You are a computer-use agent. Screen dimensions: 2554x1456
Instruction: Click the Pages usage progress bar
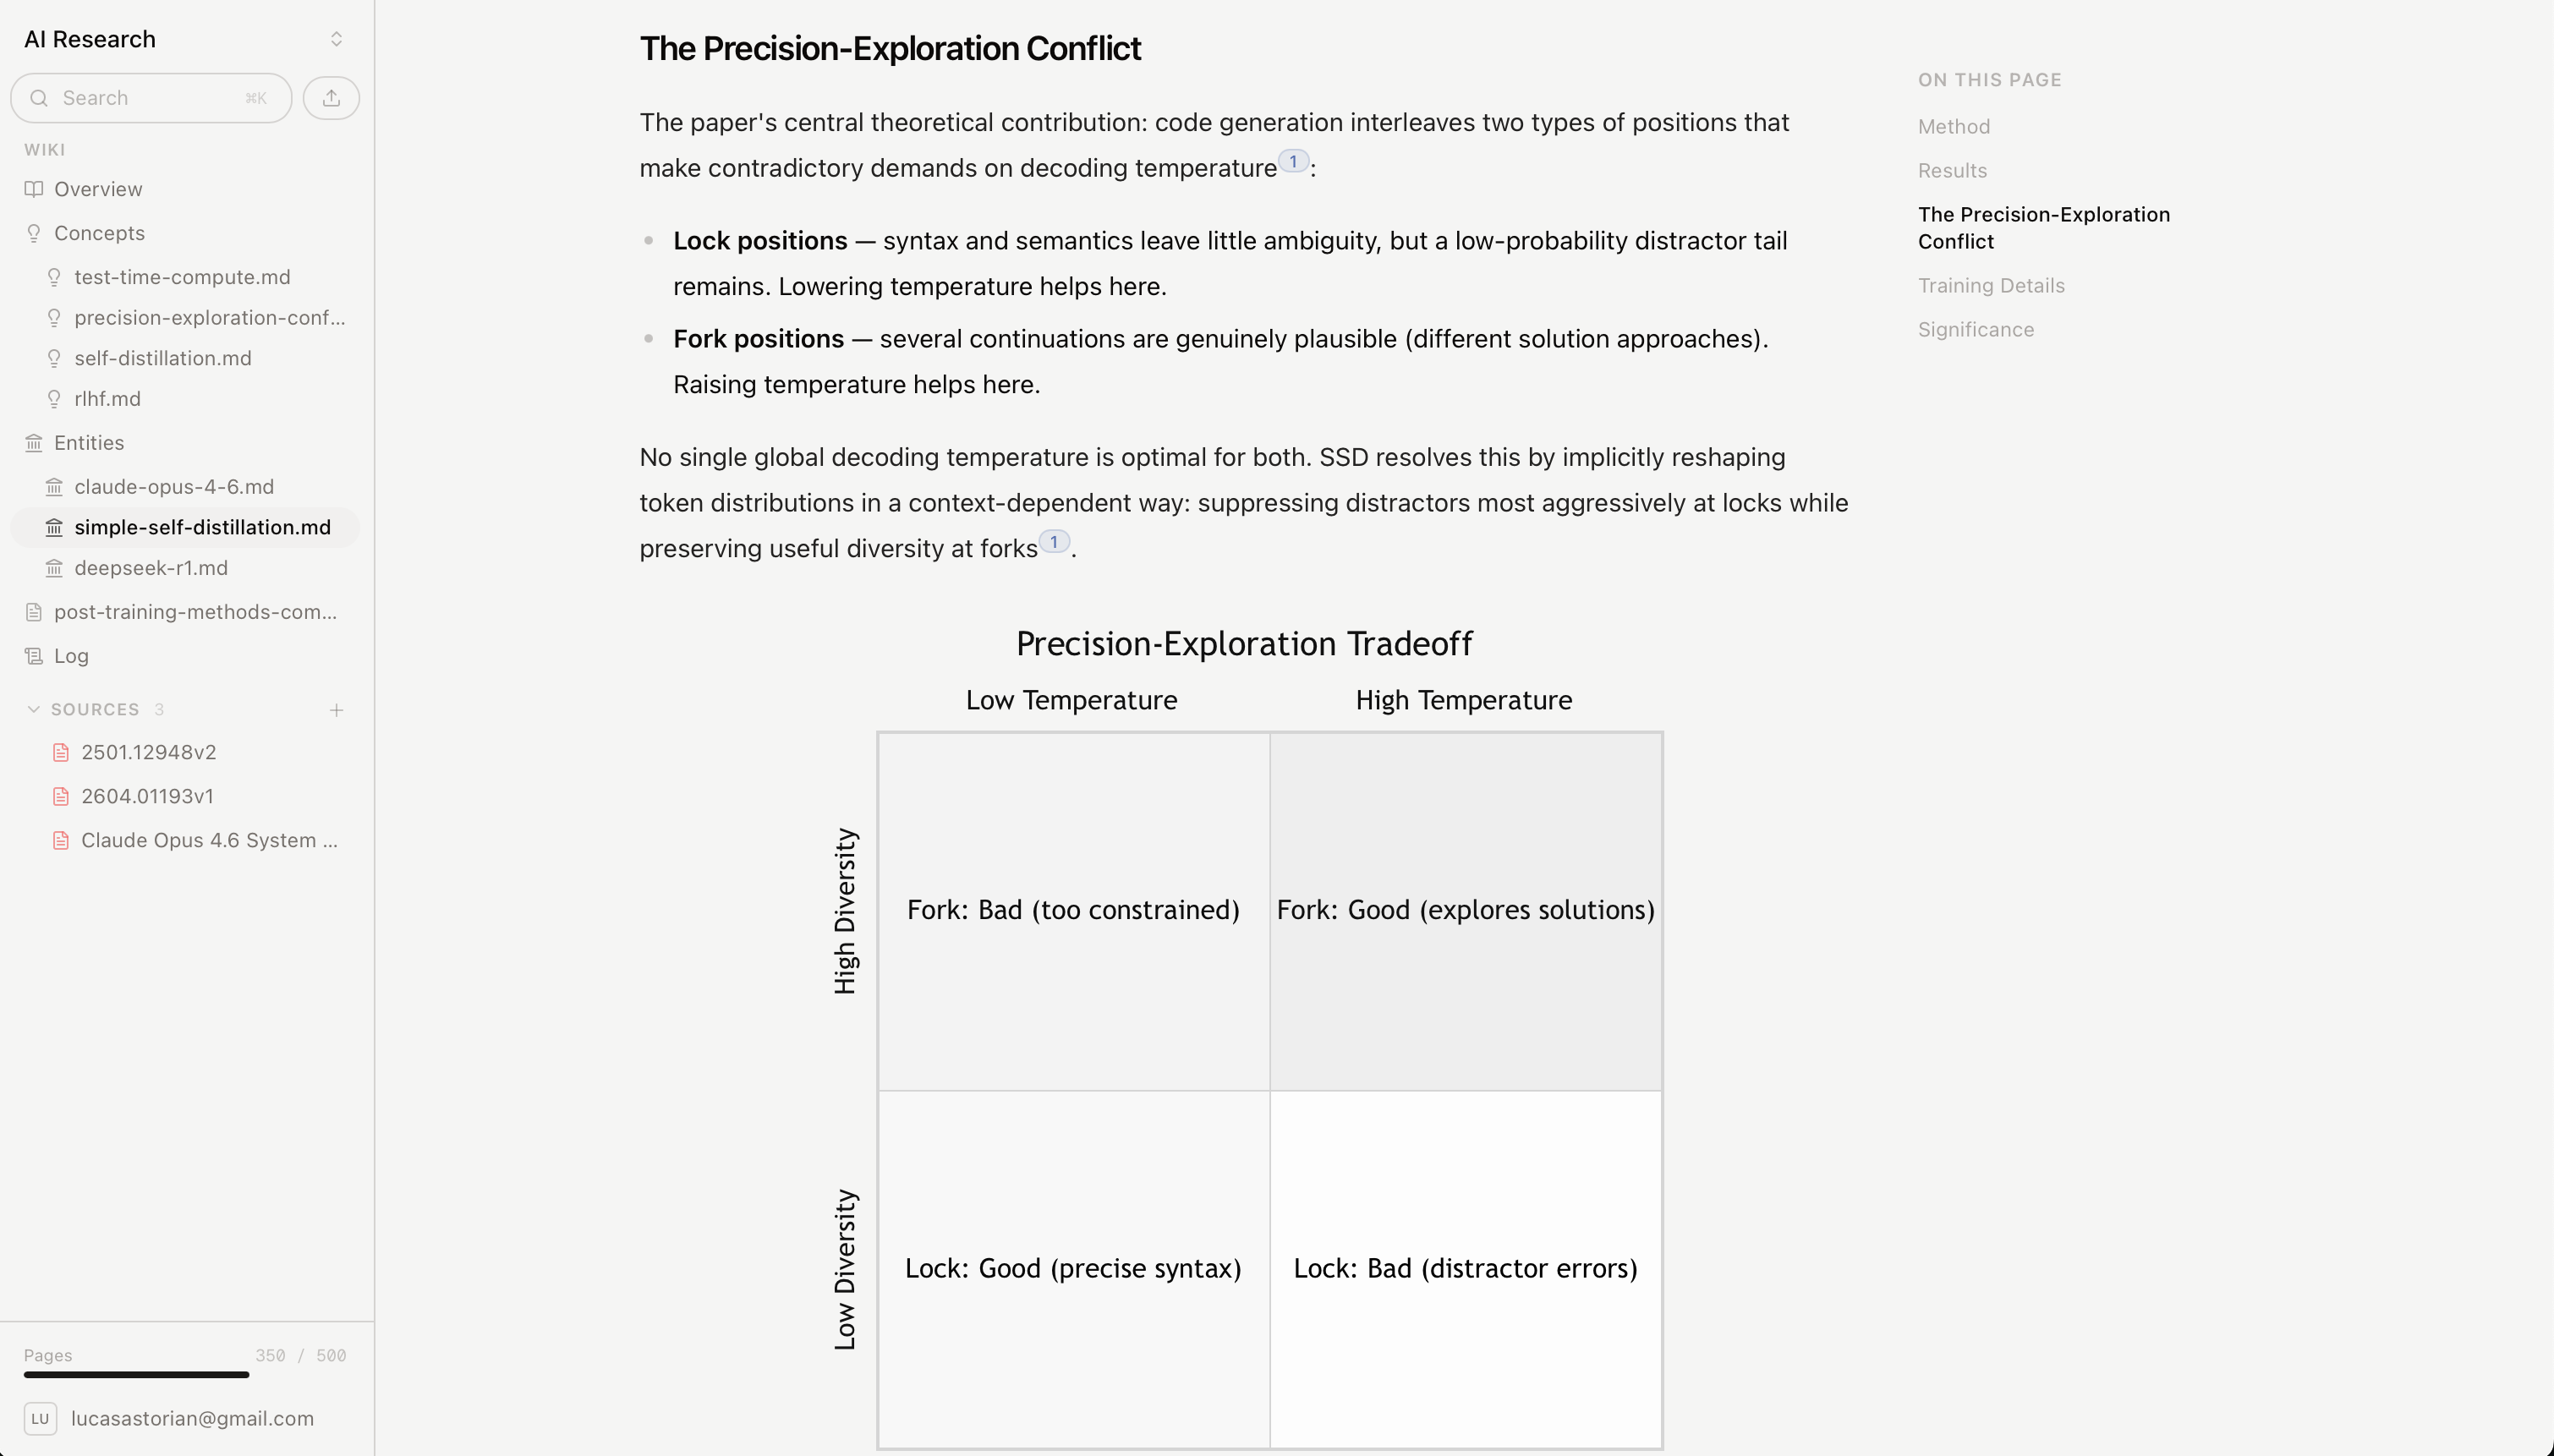point(137,1375)
